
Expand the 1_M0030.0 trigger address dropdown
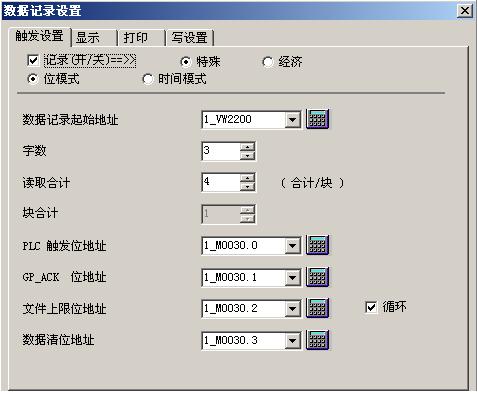pos(292,246)
